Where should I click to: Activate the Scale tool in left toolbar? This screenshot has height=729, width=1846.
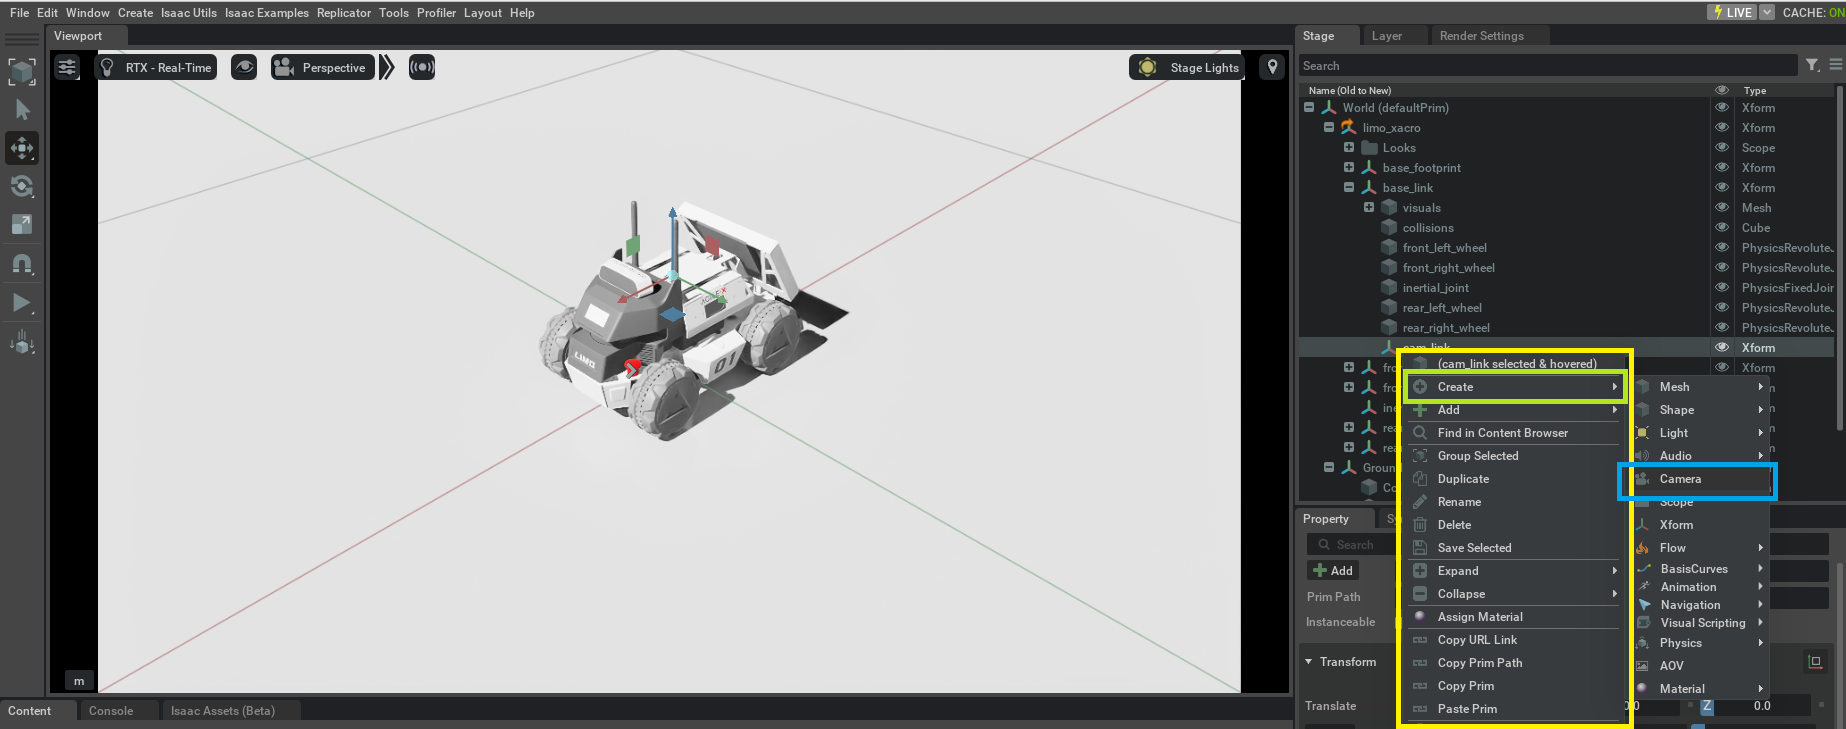(x=22, y=225)
